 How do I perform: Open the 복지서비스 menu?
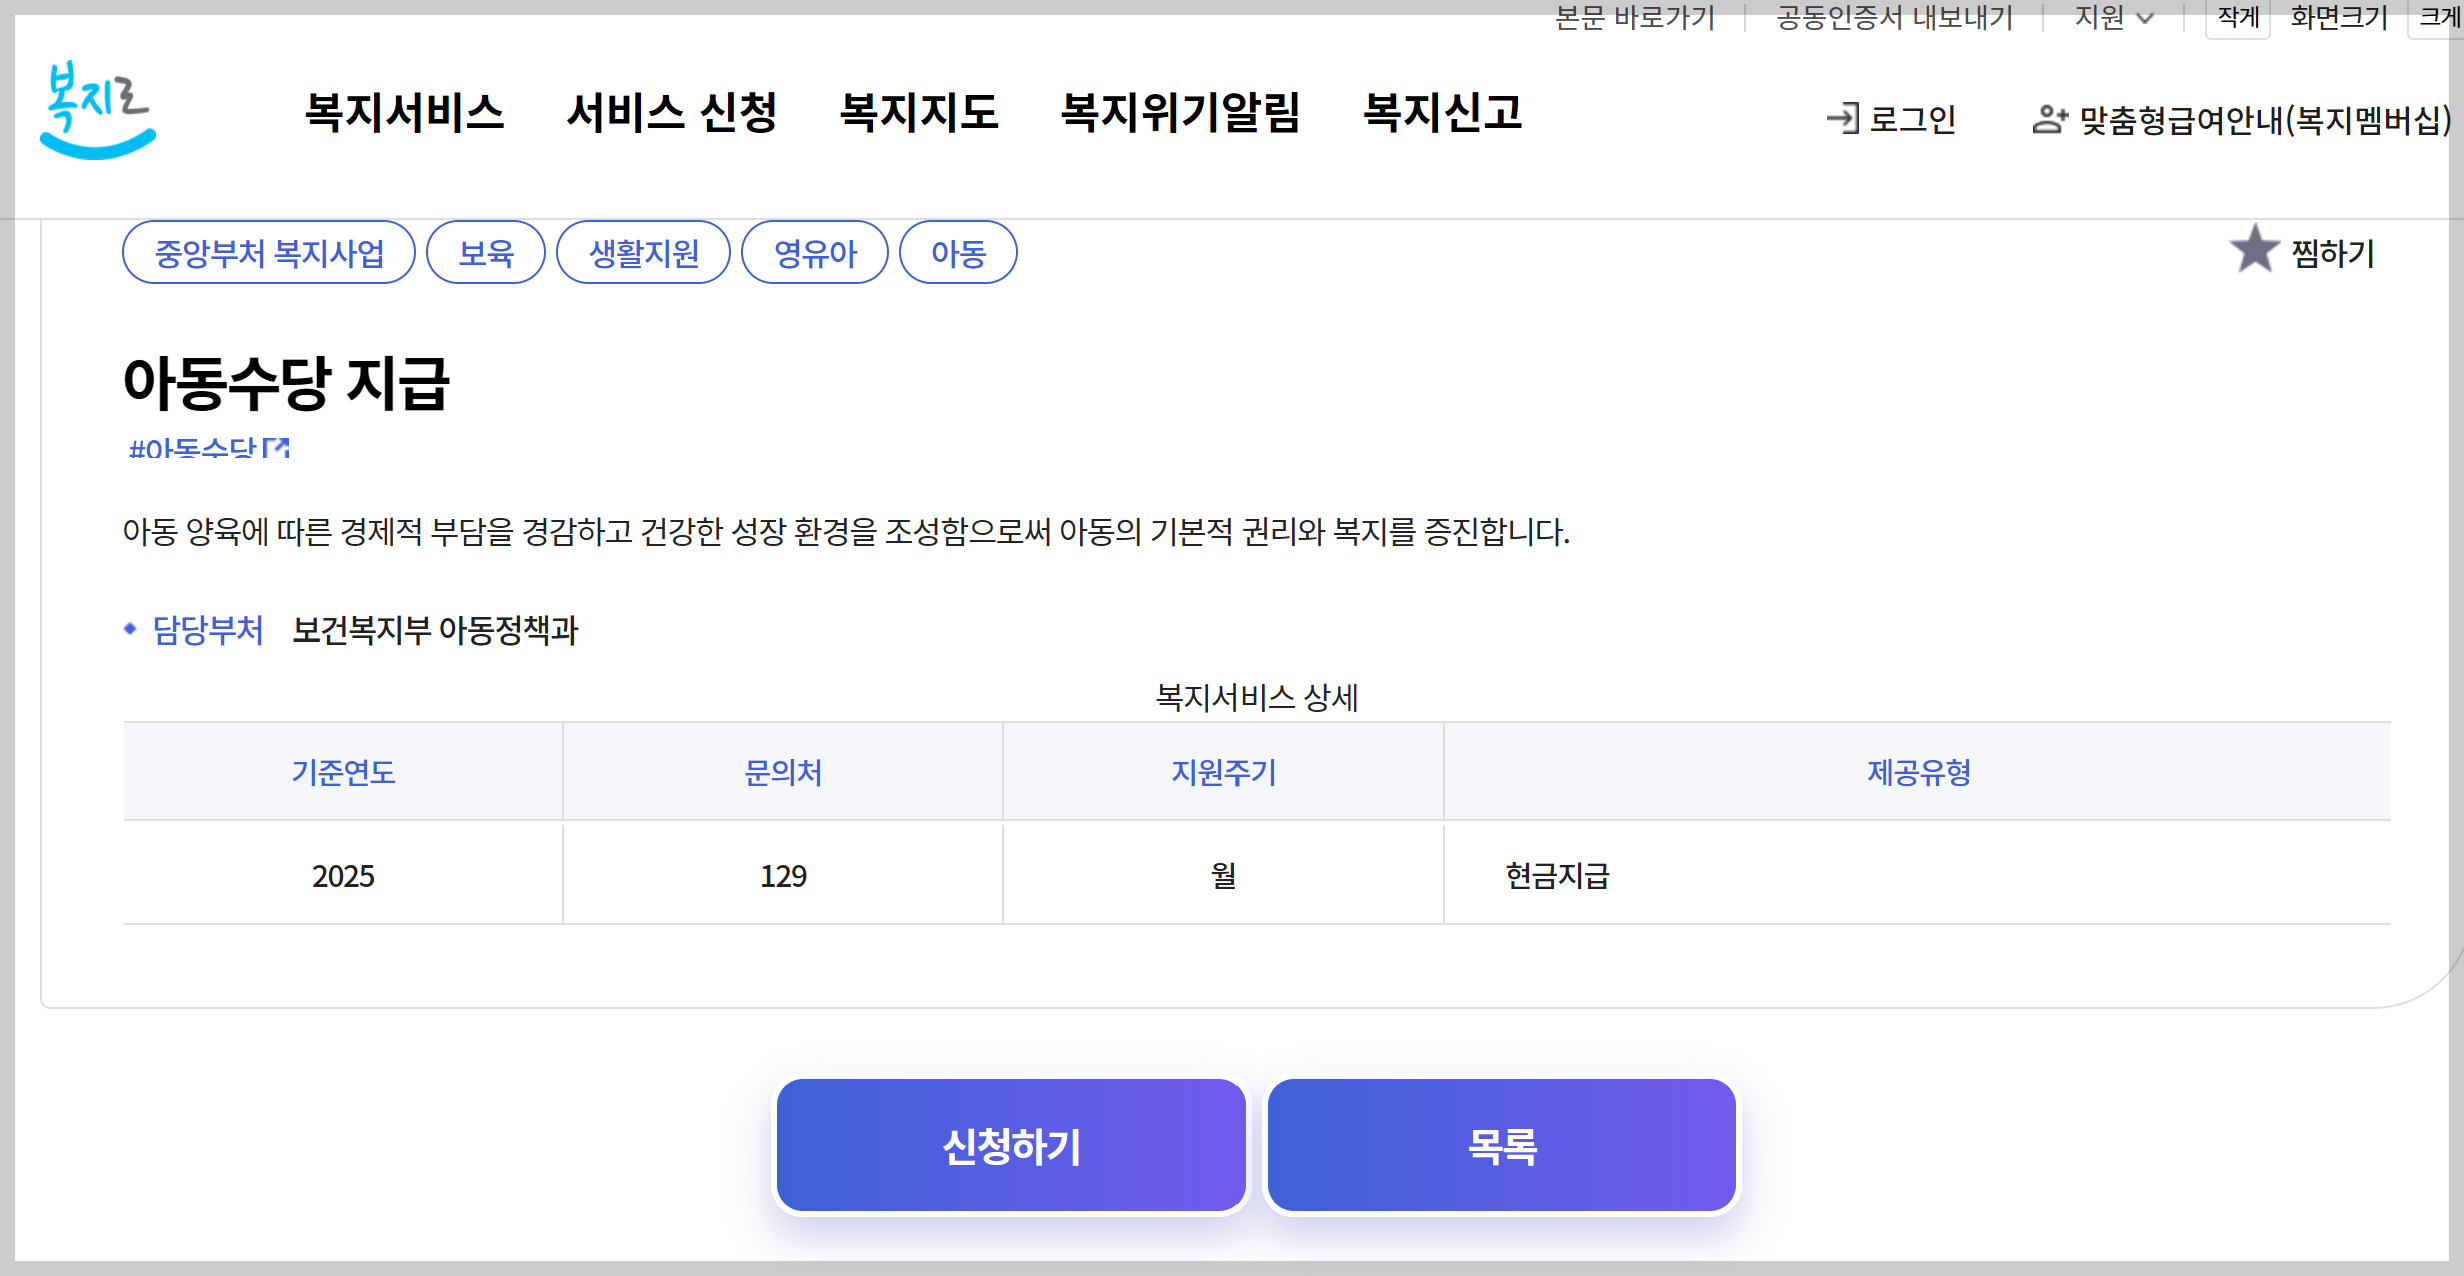coord(404,111)
